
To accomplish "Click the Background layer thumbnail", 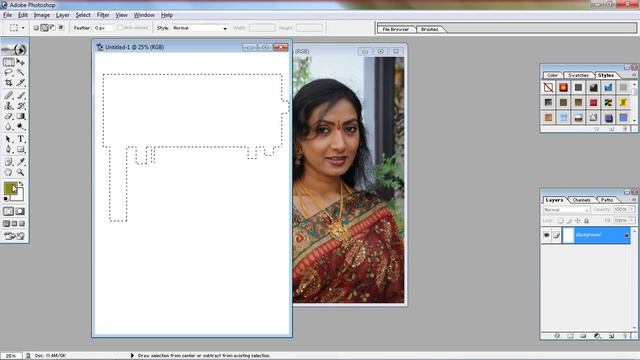I will click(568, 236).
